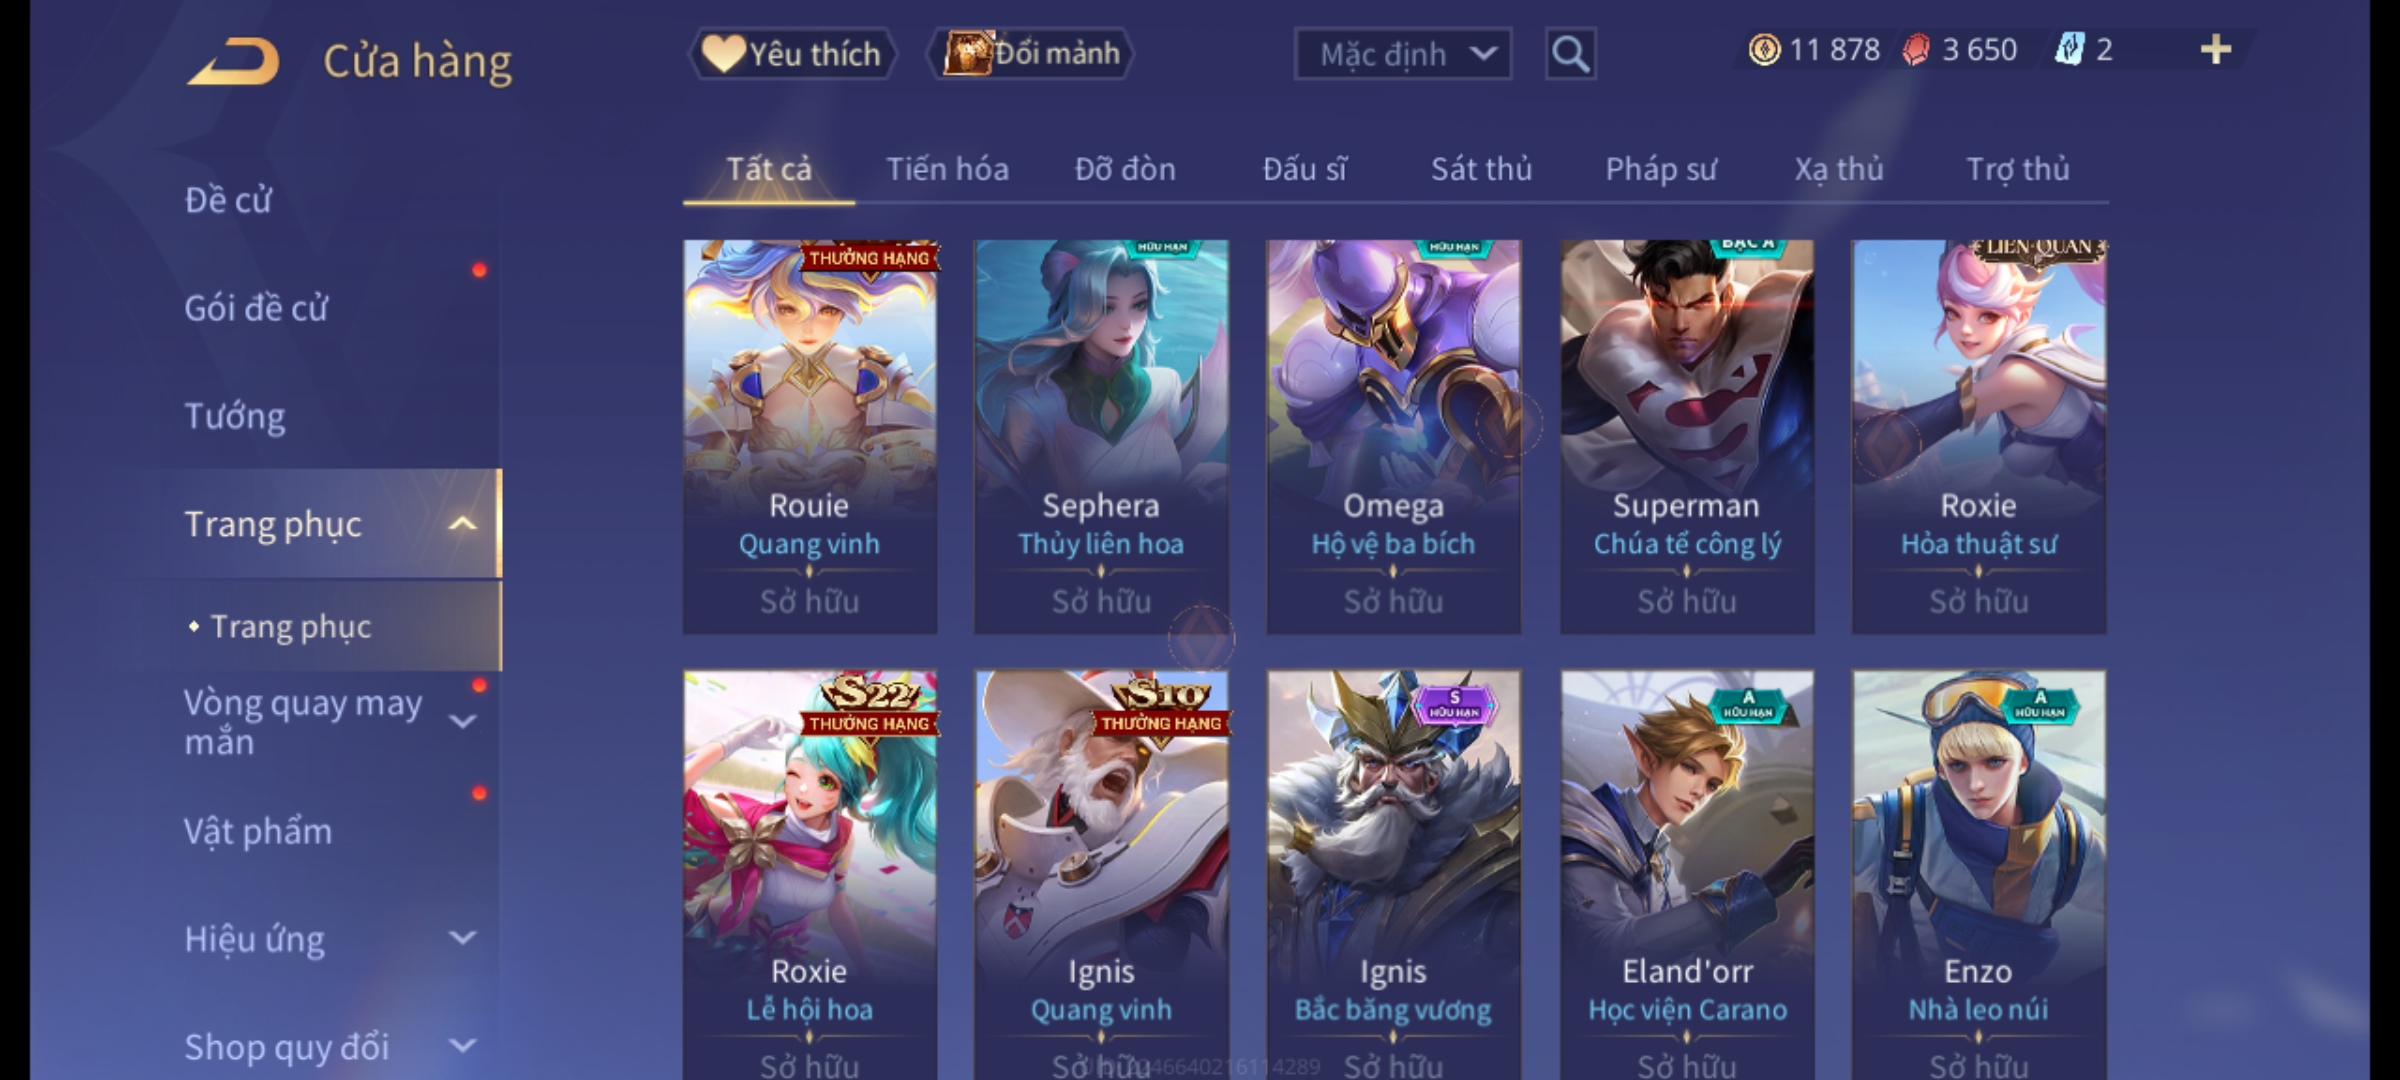Viewport: 2400px width, 1080px height.
Task: Switch to the Pháp sư tab
Action: click(x=1661, y=169)
